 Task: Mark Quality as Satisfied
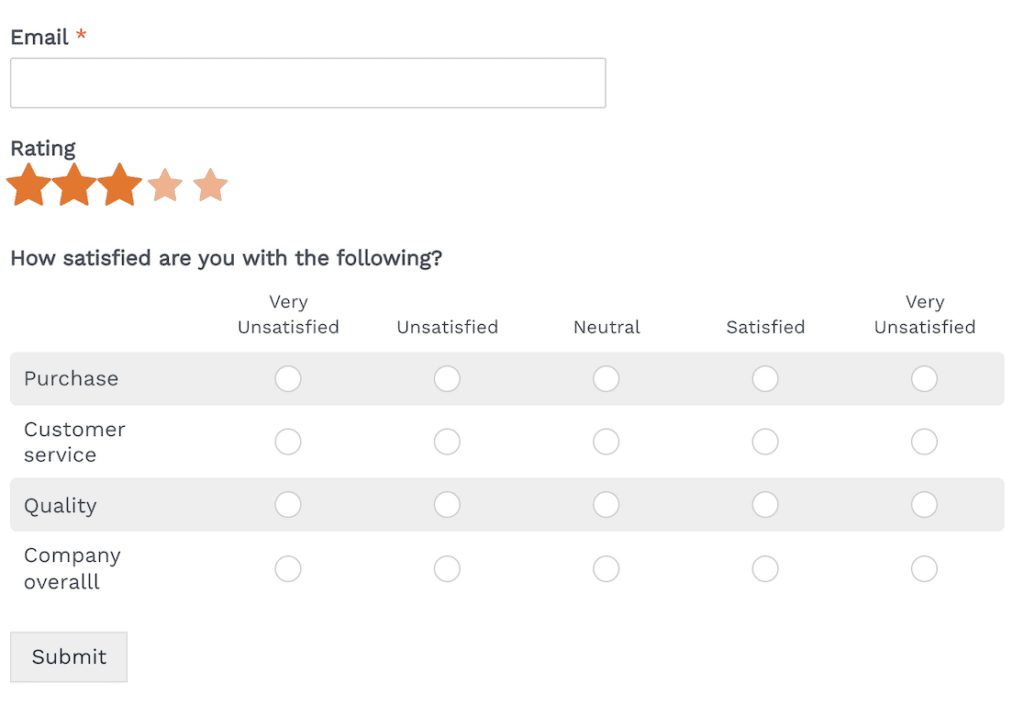click(765, 505)
